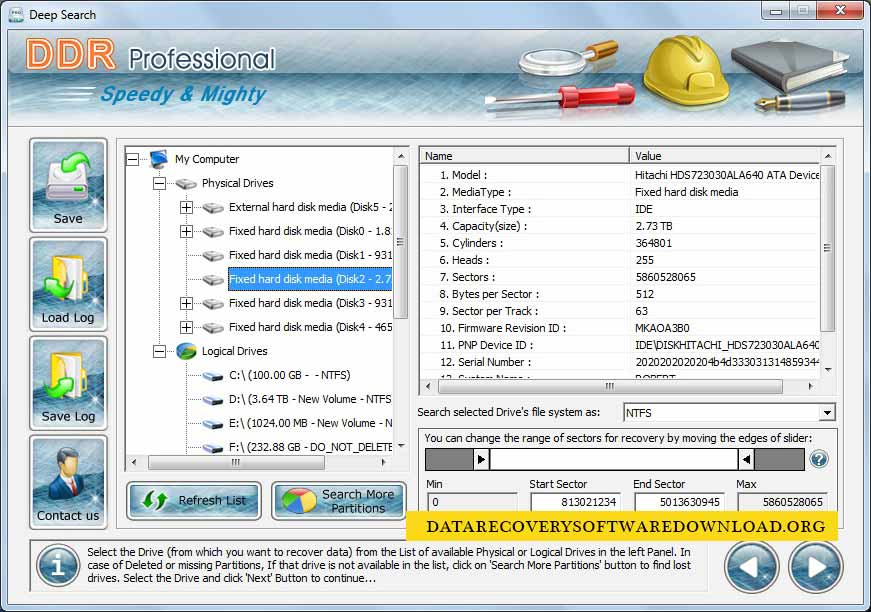Click the white sector range slider track
This screenshot has height=612, width=871.
614,459
